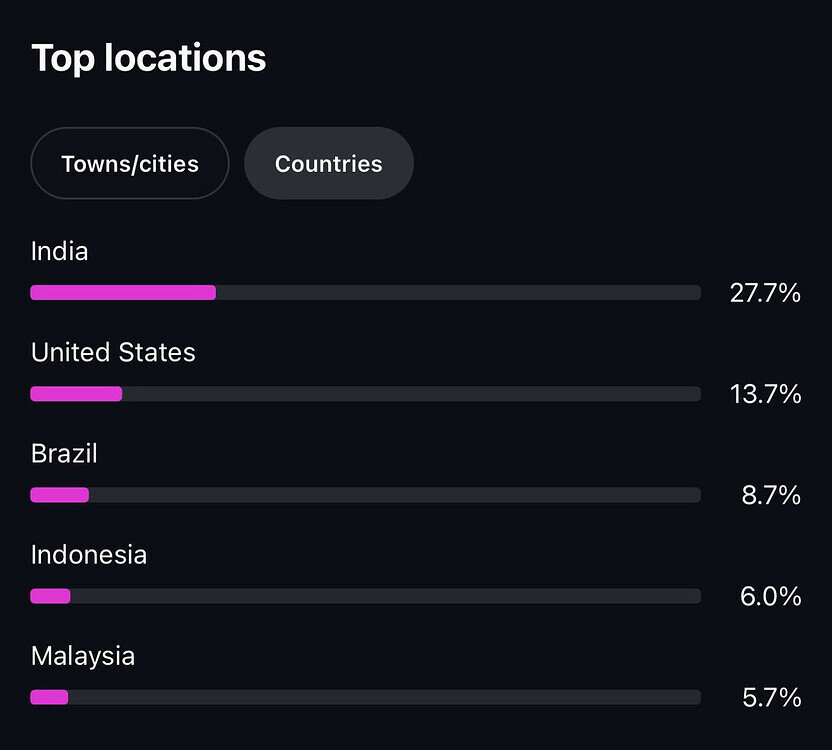Click the pink fill of Malaysia's bar
Image resolution: width=832 pixels, height=750 pixels.
coord(49,697)
